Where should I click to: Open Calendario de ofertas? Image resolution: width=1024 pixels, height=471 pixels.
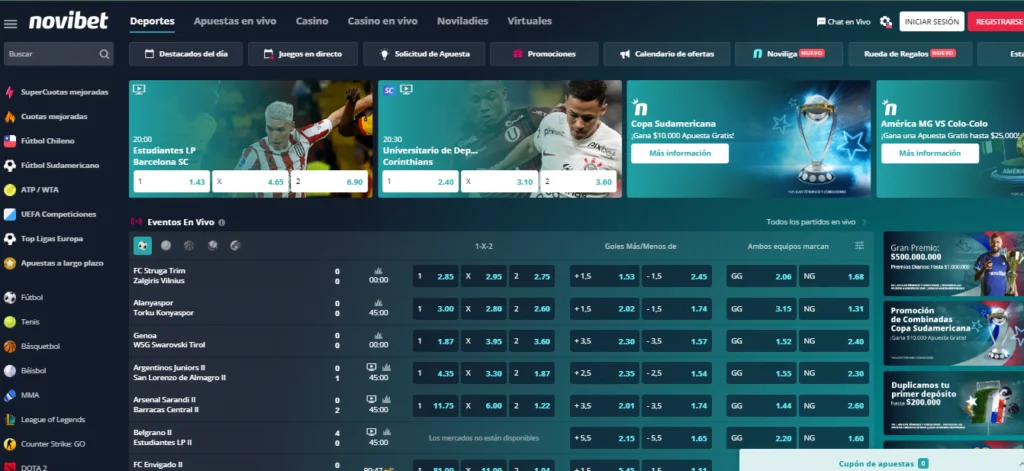[667, 54]
